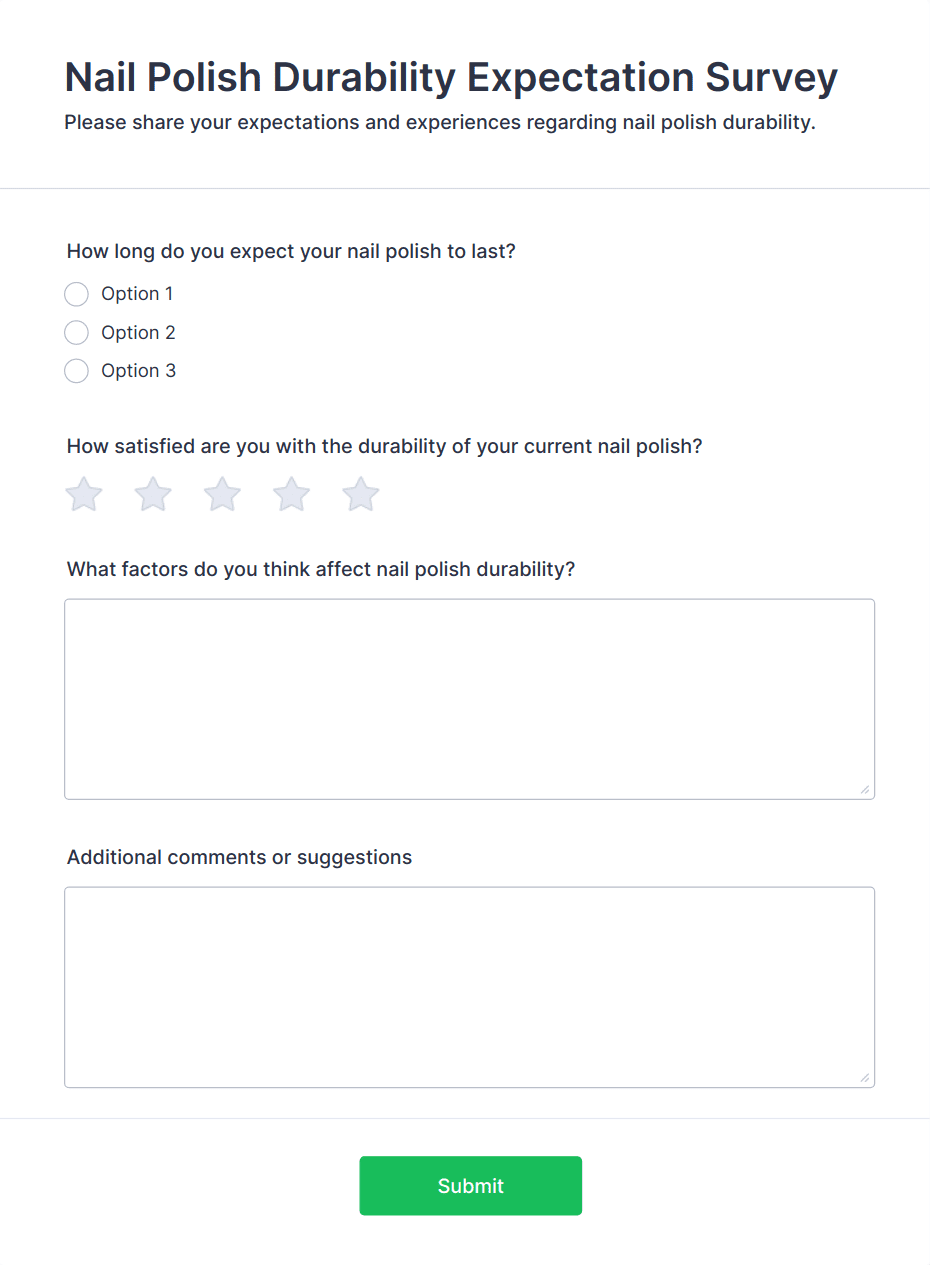Choose Option 3 under the first question

[76, 370]
